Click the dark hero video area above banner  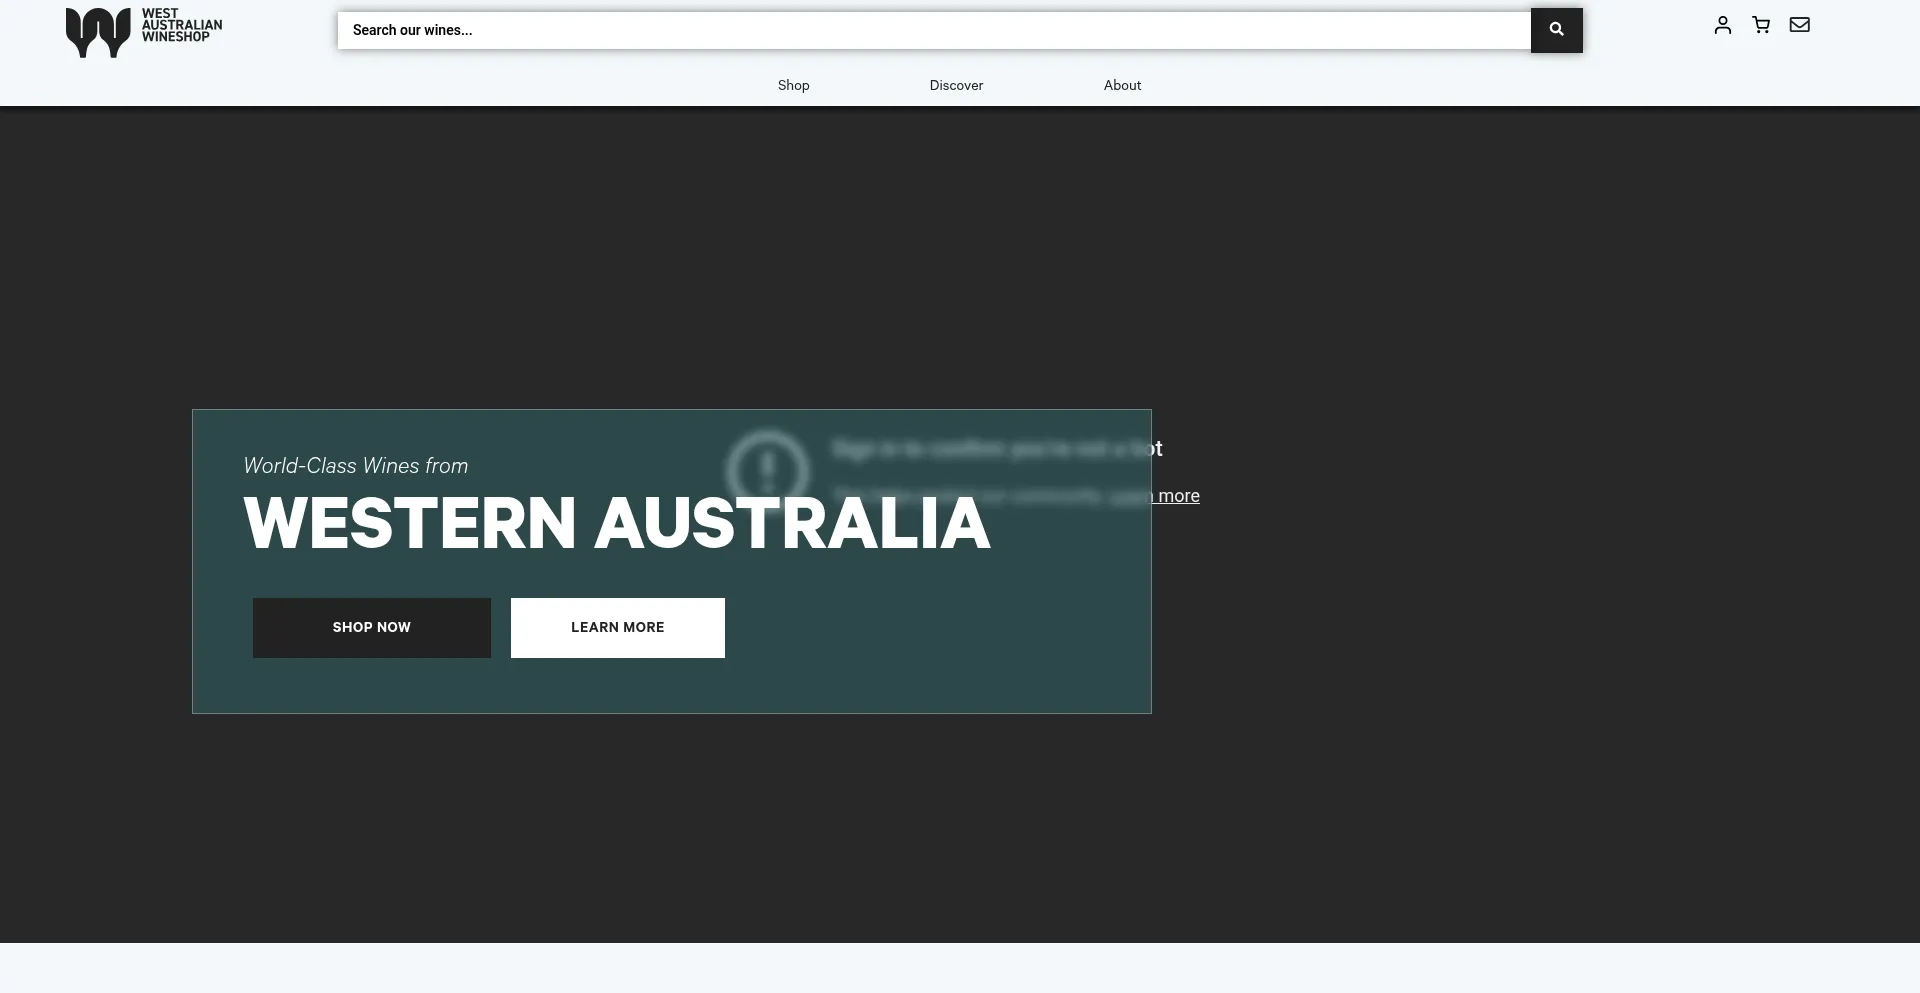[960, 260]
